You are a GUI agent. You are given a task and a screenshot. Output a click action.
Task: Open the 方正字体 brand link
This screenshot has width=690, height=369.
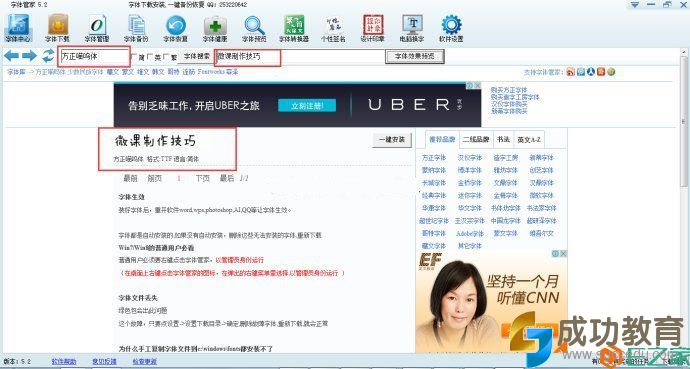434,157
